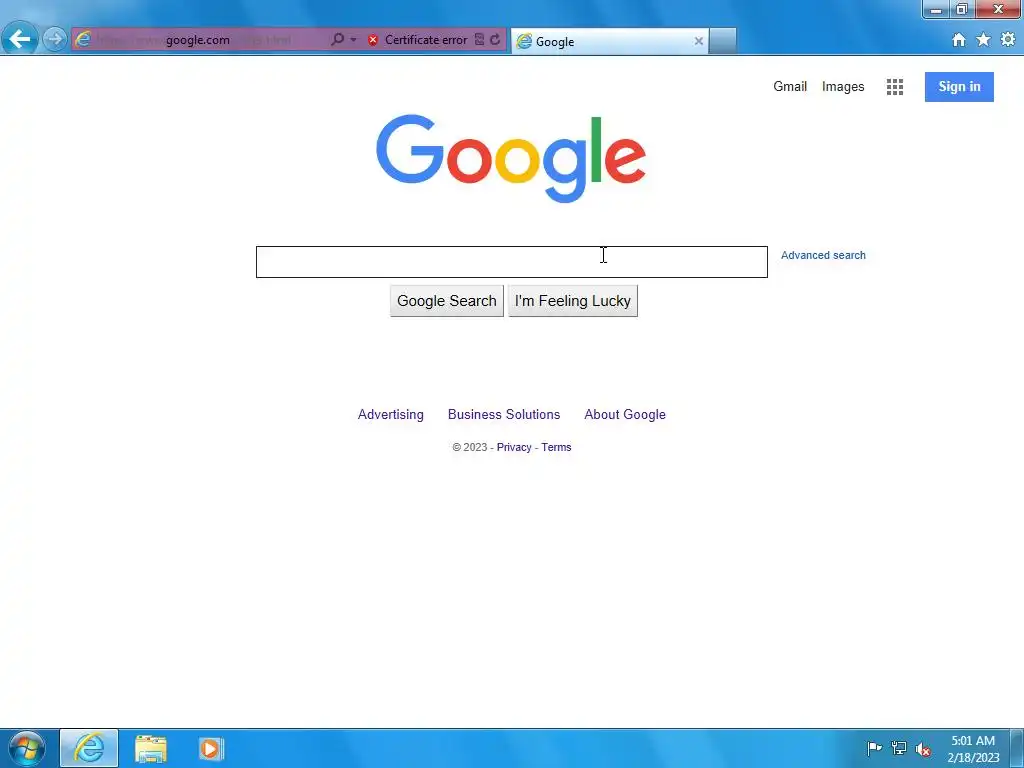Click the red Certificate error shield icon
1024x768 pixels.
[x=373, y=40]
